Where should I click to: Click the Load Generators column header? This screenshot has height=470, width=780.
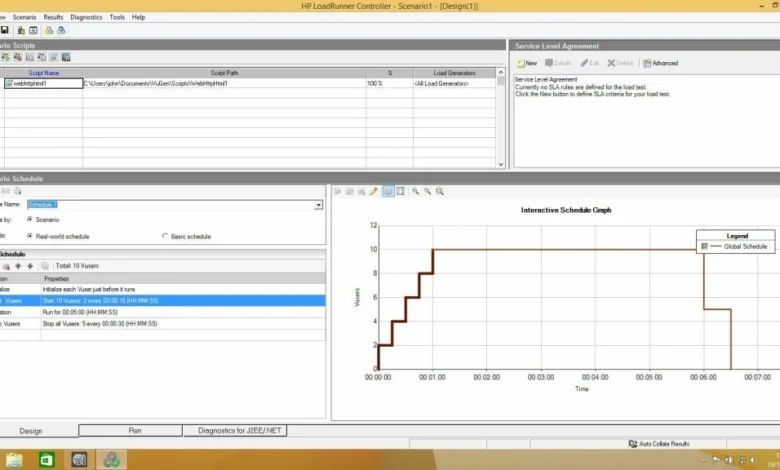[454, 73]
